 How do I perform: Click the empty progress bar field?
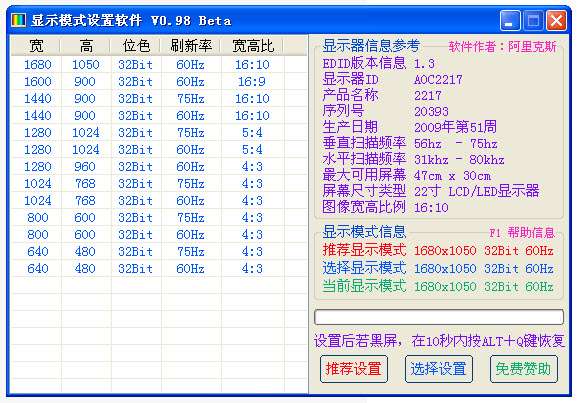coord(439,317)
